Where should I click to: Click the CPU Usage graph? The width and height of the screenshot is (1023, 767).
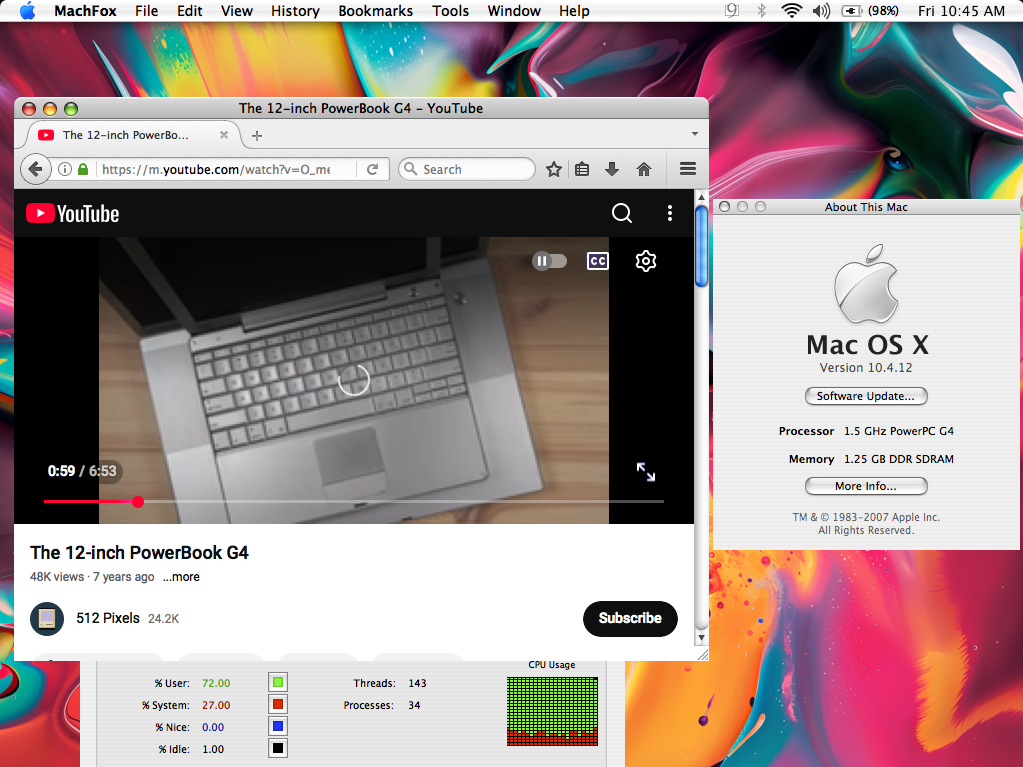pos(552,711)
